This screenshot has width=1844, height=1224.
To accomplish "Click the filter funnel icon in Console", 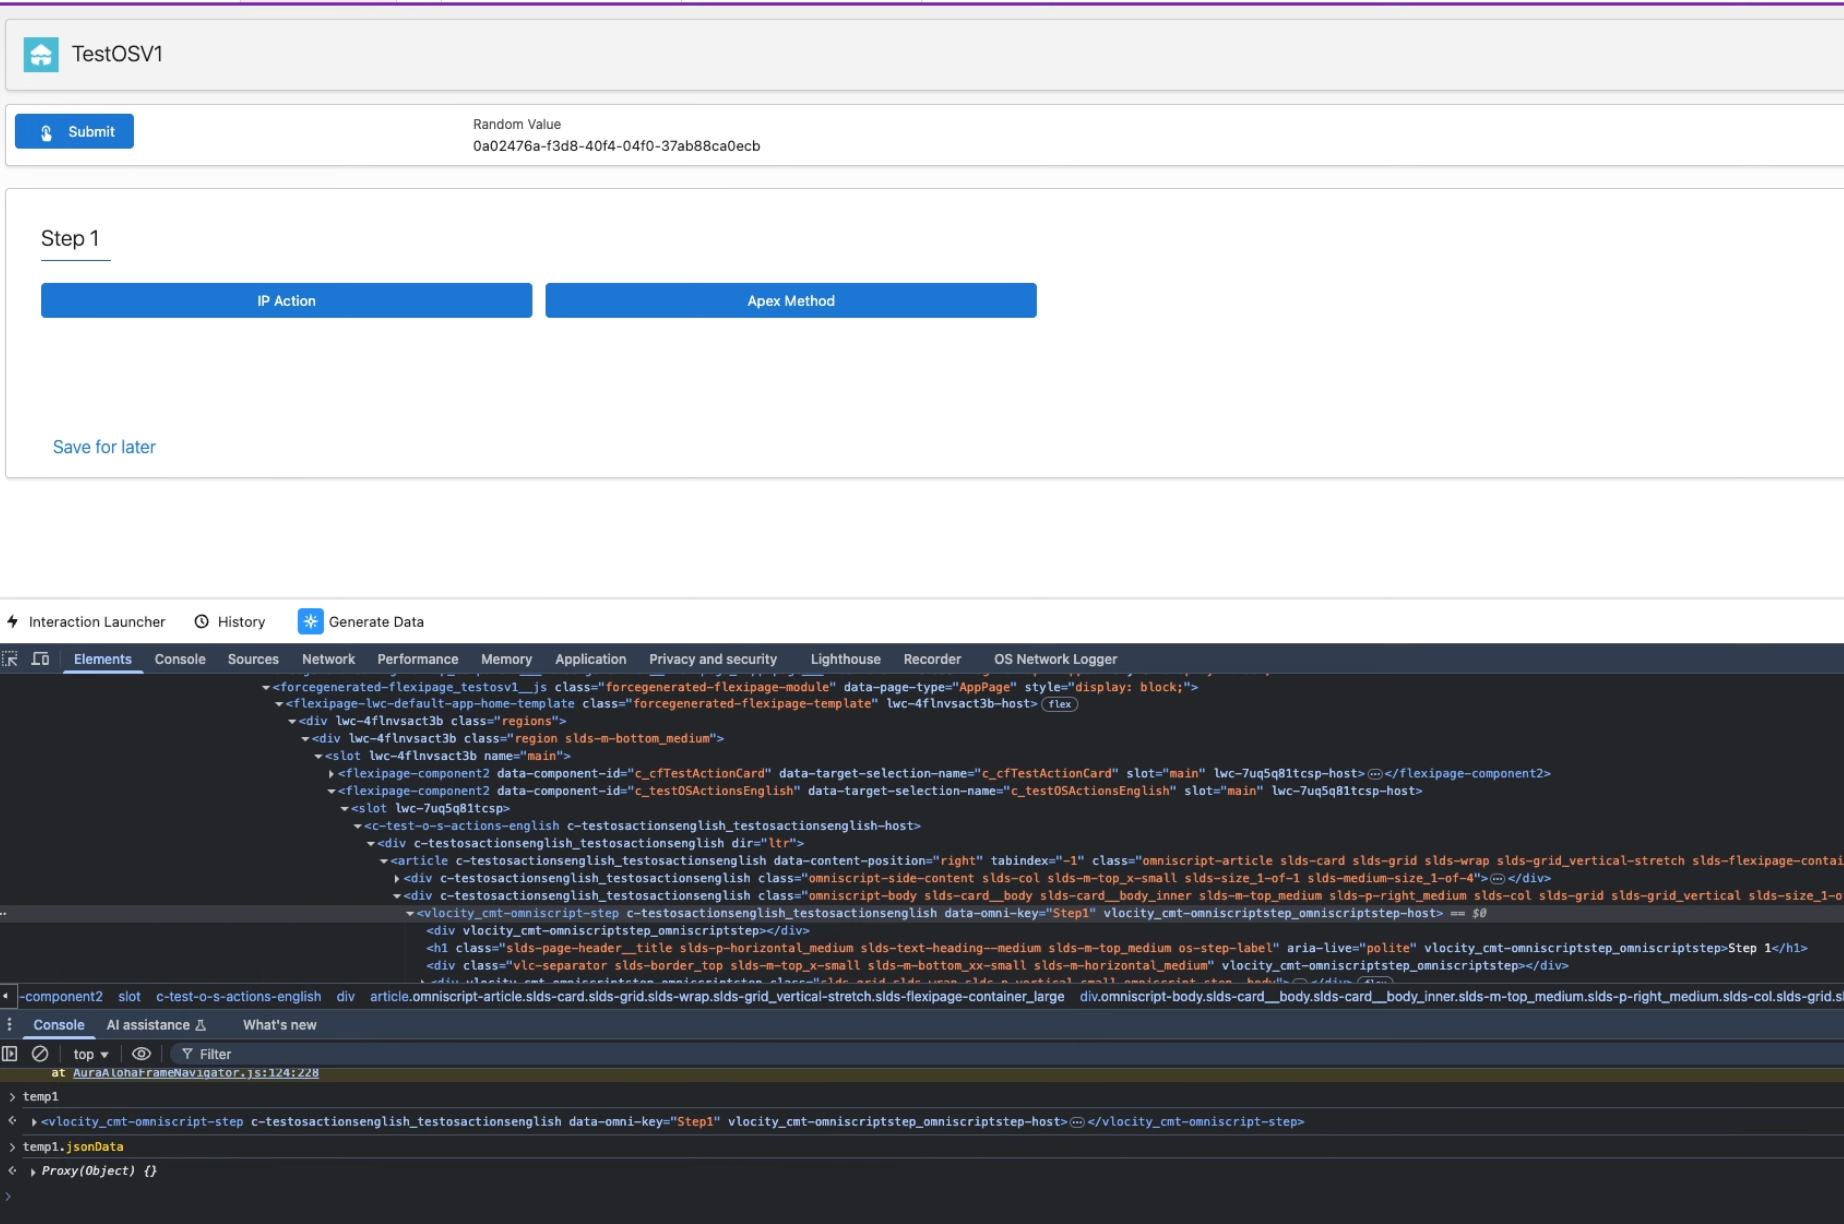I will click(188, 1054).
